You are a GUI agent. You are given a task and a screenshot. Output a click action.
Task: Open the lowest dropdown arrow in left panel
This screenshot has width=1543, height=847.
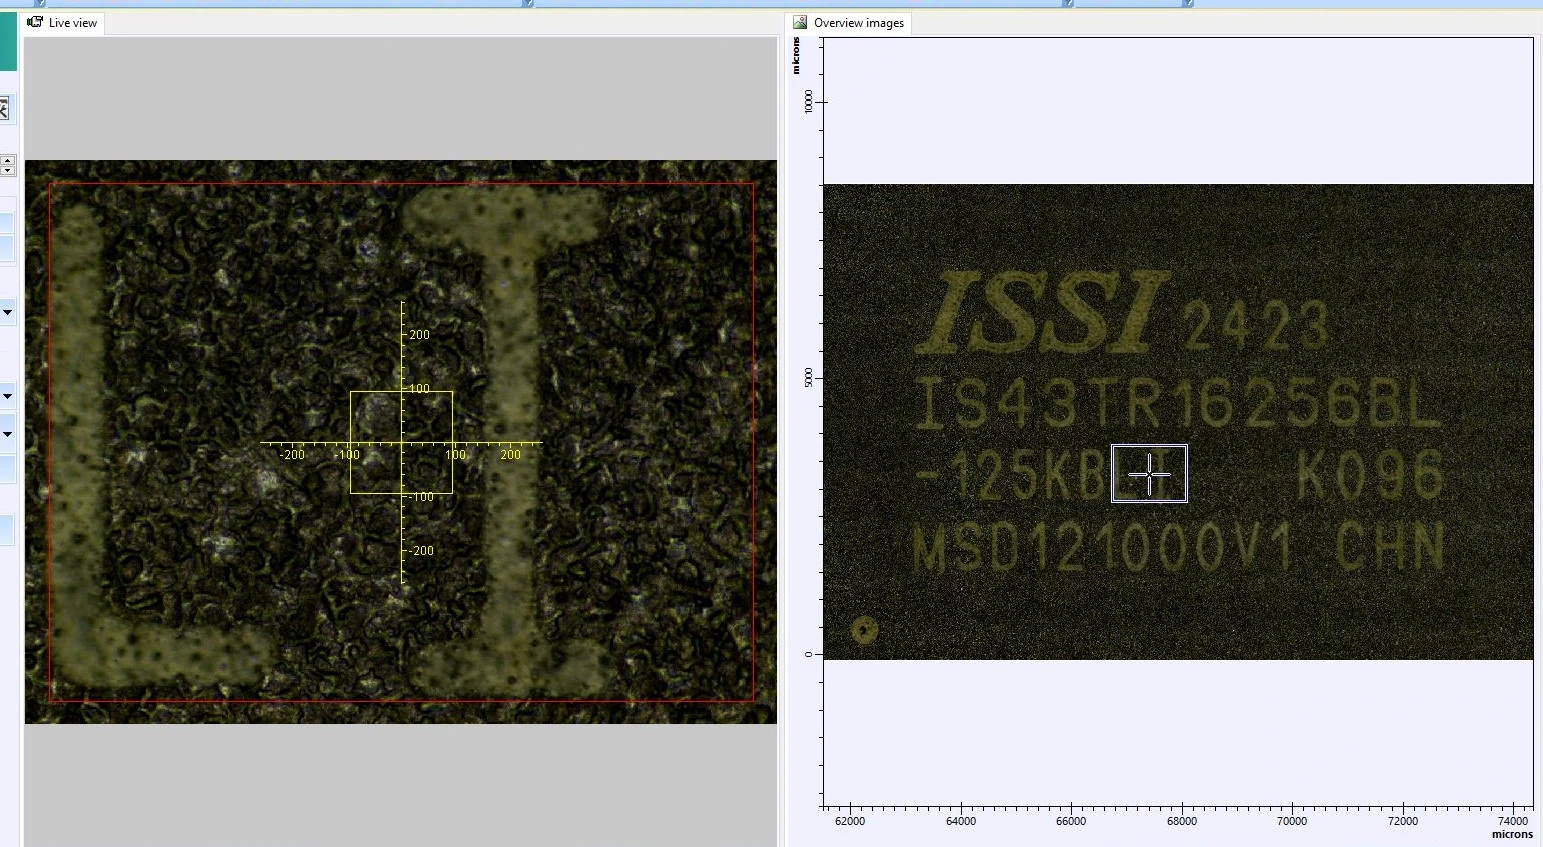[7, 434]
